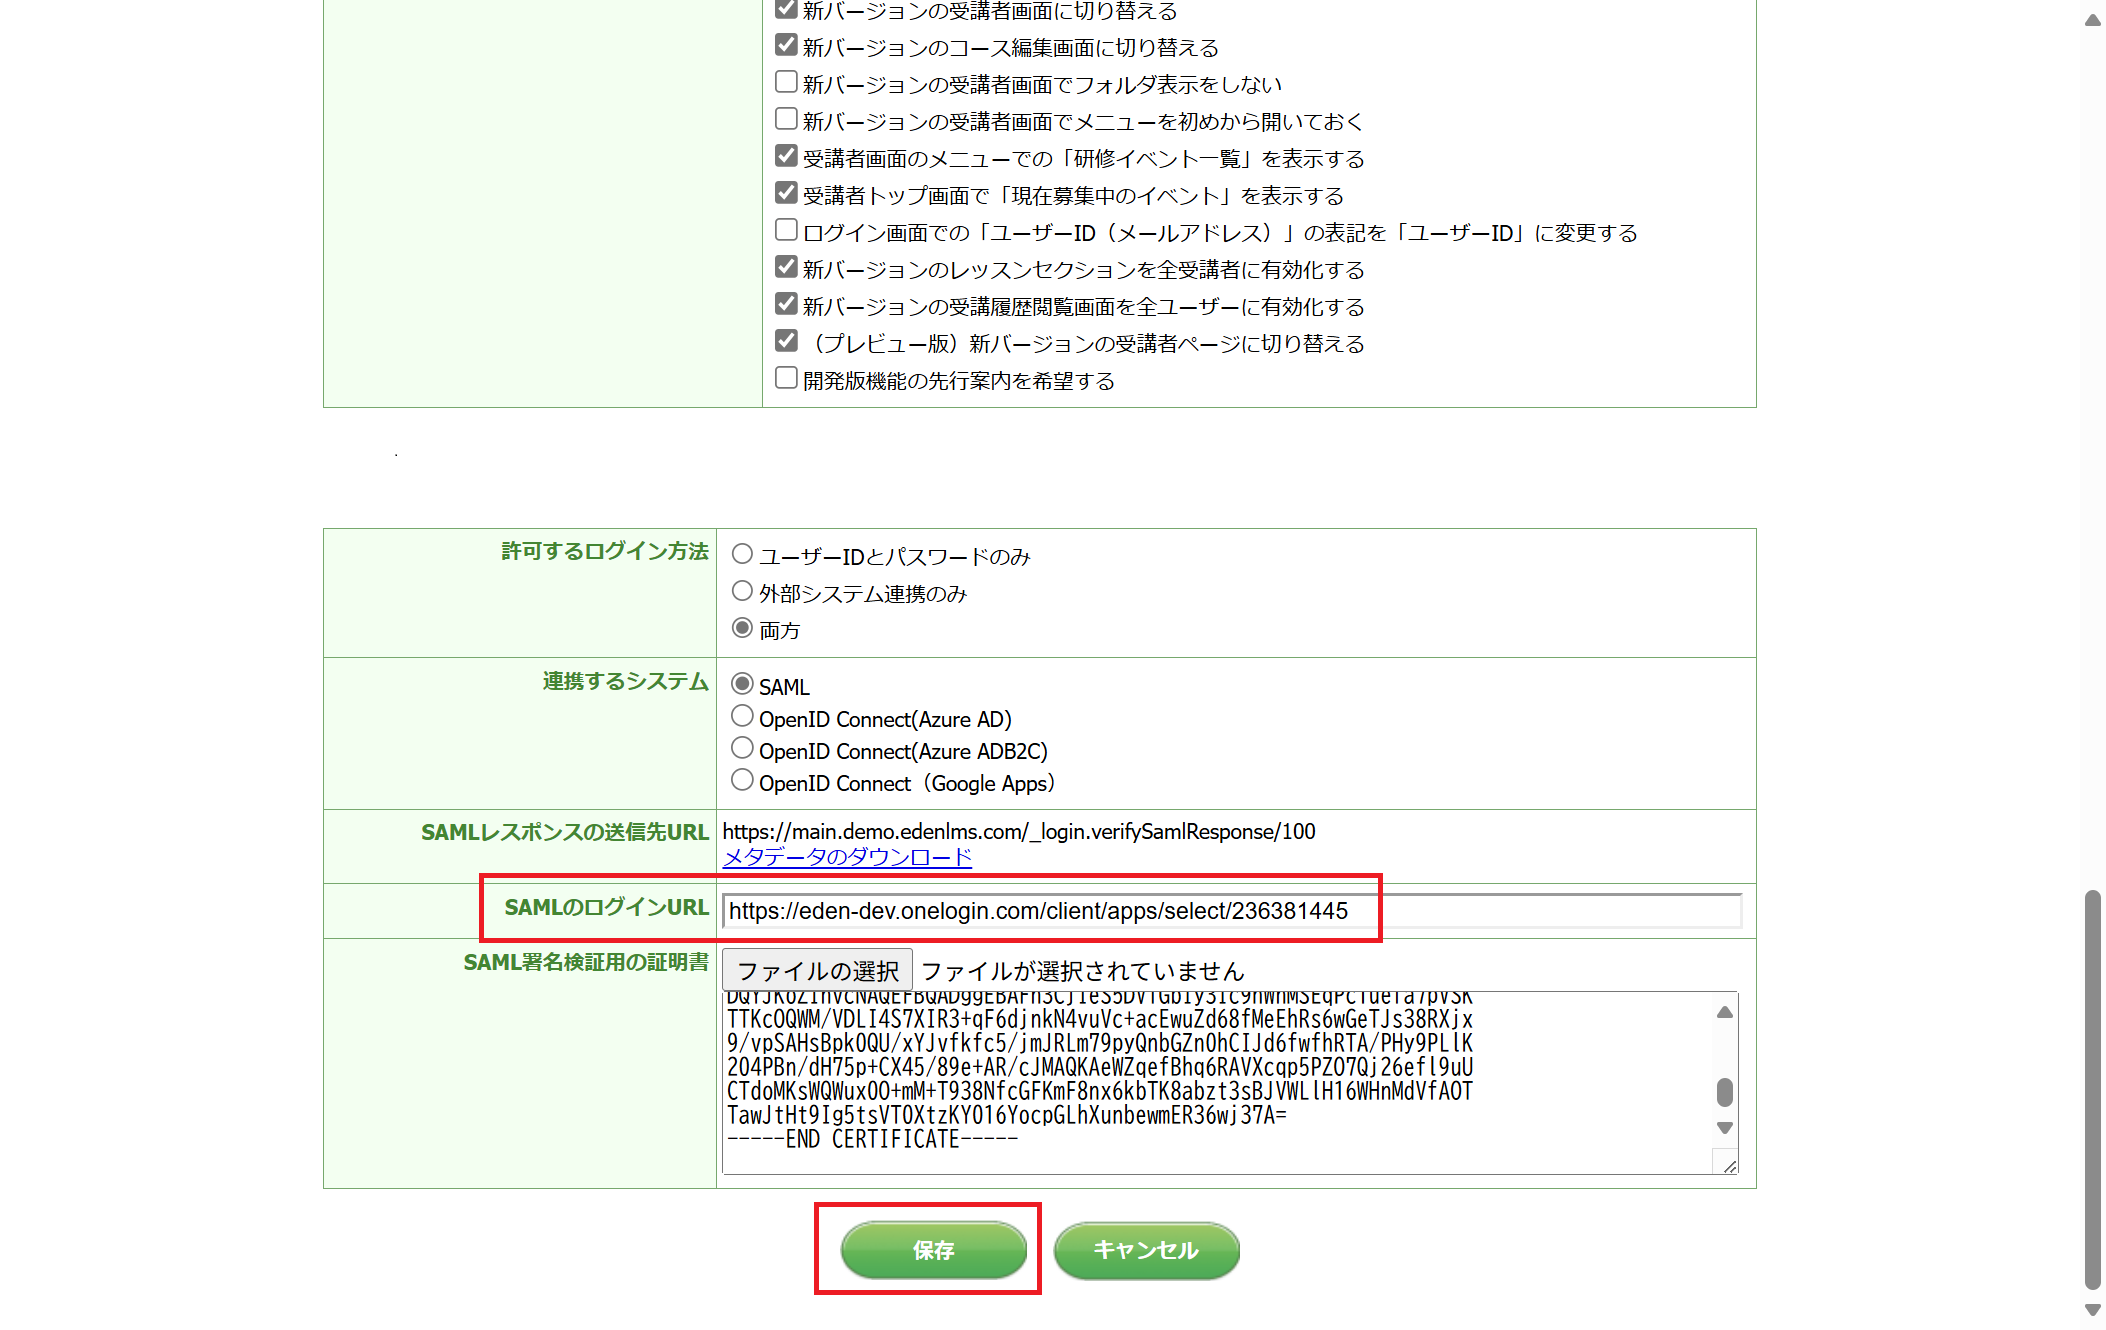Viewport: 2106px width, 1330px height.
Task: Click certificate textarea scroll down arrow
Action: 1724,1128
